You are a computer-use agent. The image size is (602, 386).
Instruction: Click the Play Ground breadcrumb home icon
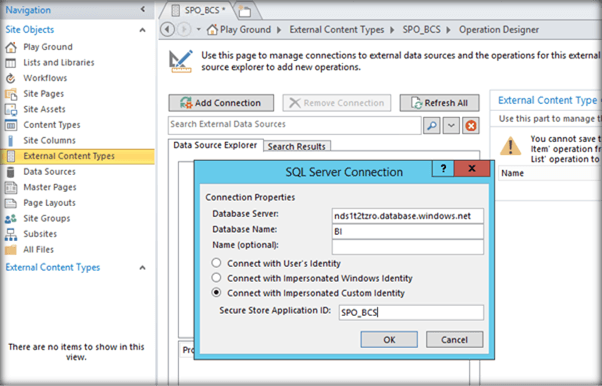coord(212,30)
